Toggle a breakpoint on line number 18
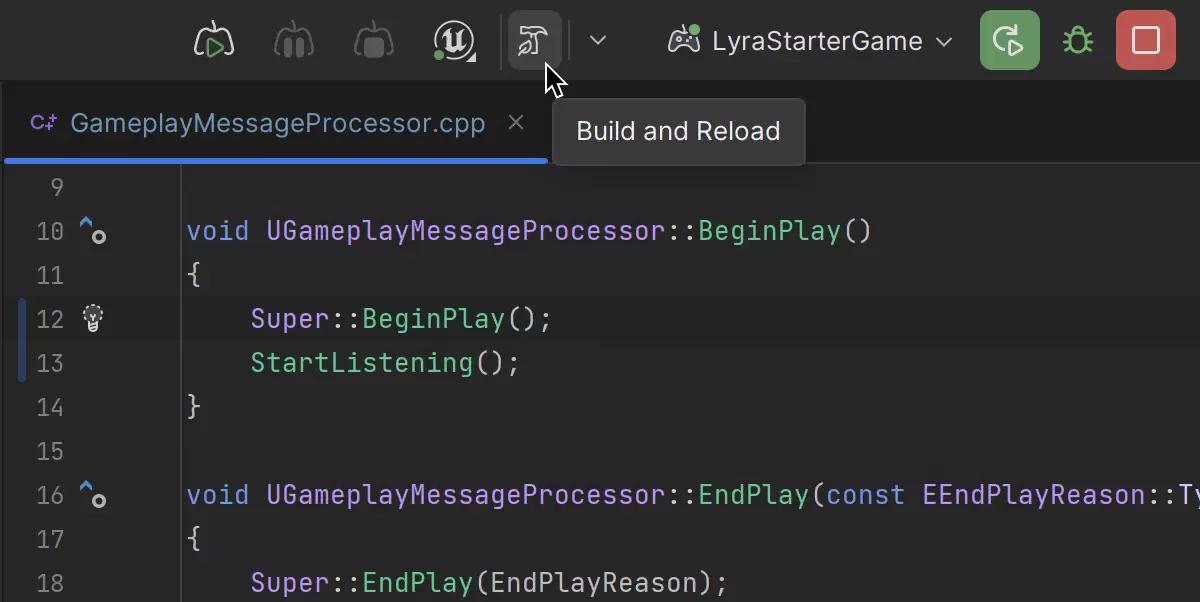1200x602 pixels. tap(50, 583)
